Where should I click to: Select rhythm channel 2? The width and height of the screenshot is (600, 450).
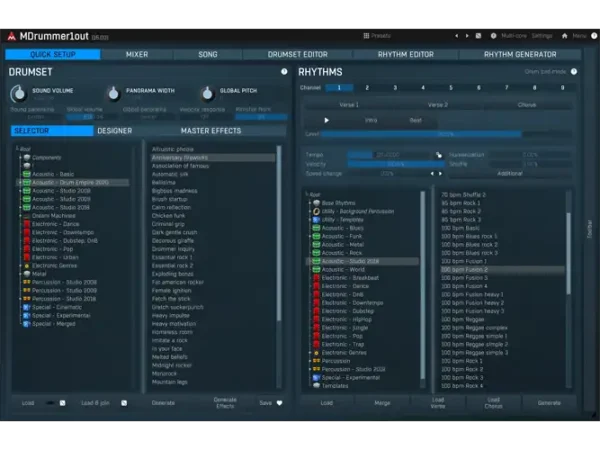coord(367,88)
